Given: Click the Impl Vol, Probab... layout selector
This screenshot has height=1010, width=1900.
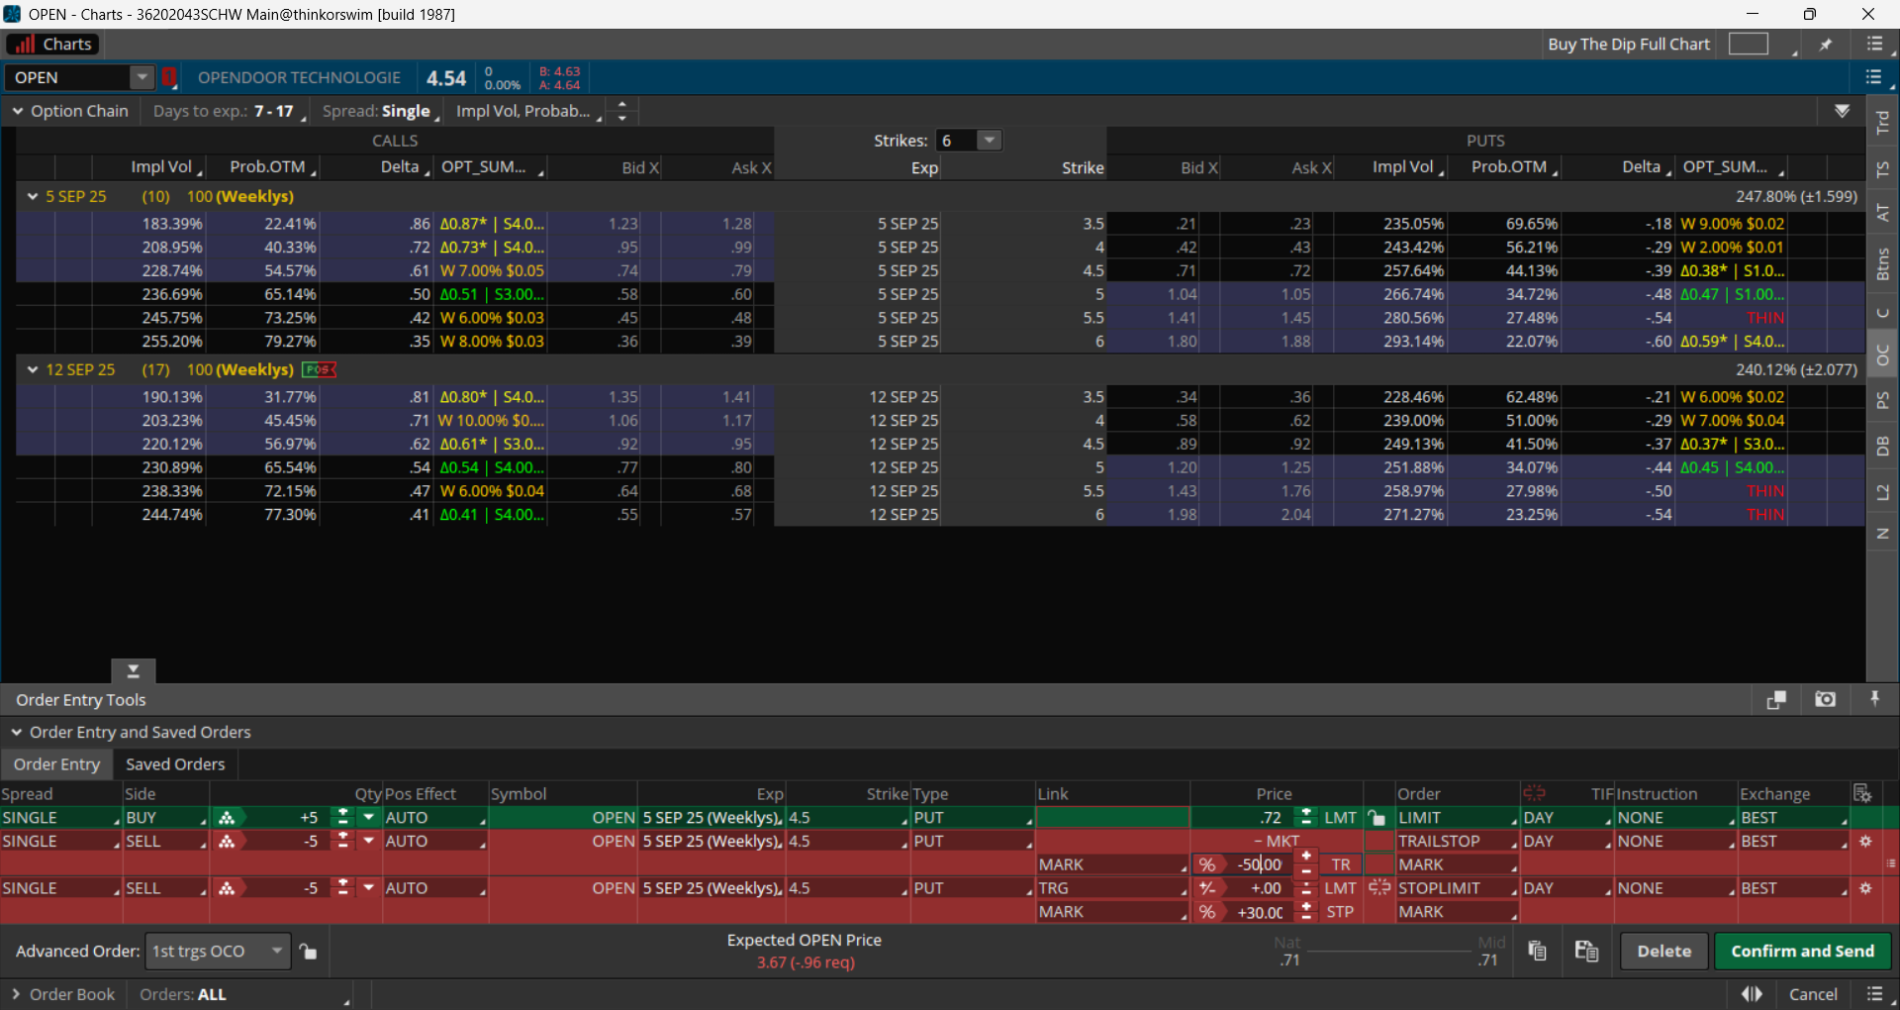Looking at the screenshot, I should [x=528, y=111].
